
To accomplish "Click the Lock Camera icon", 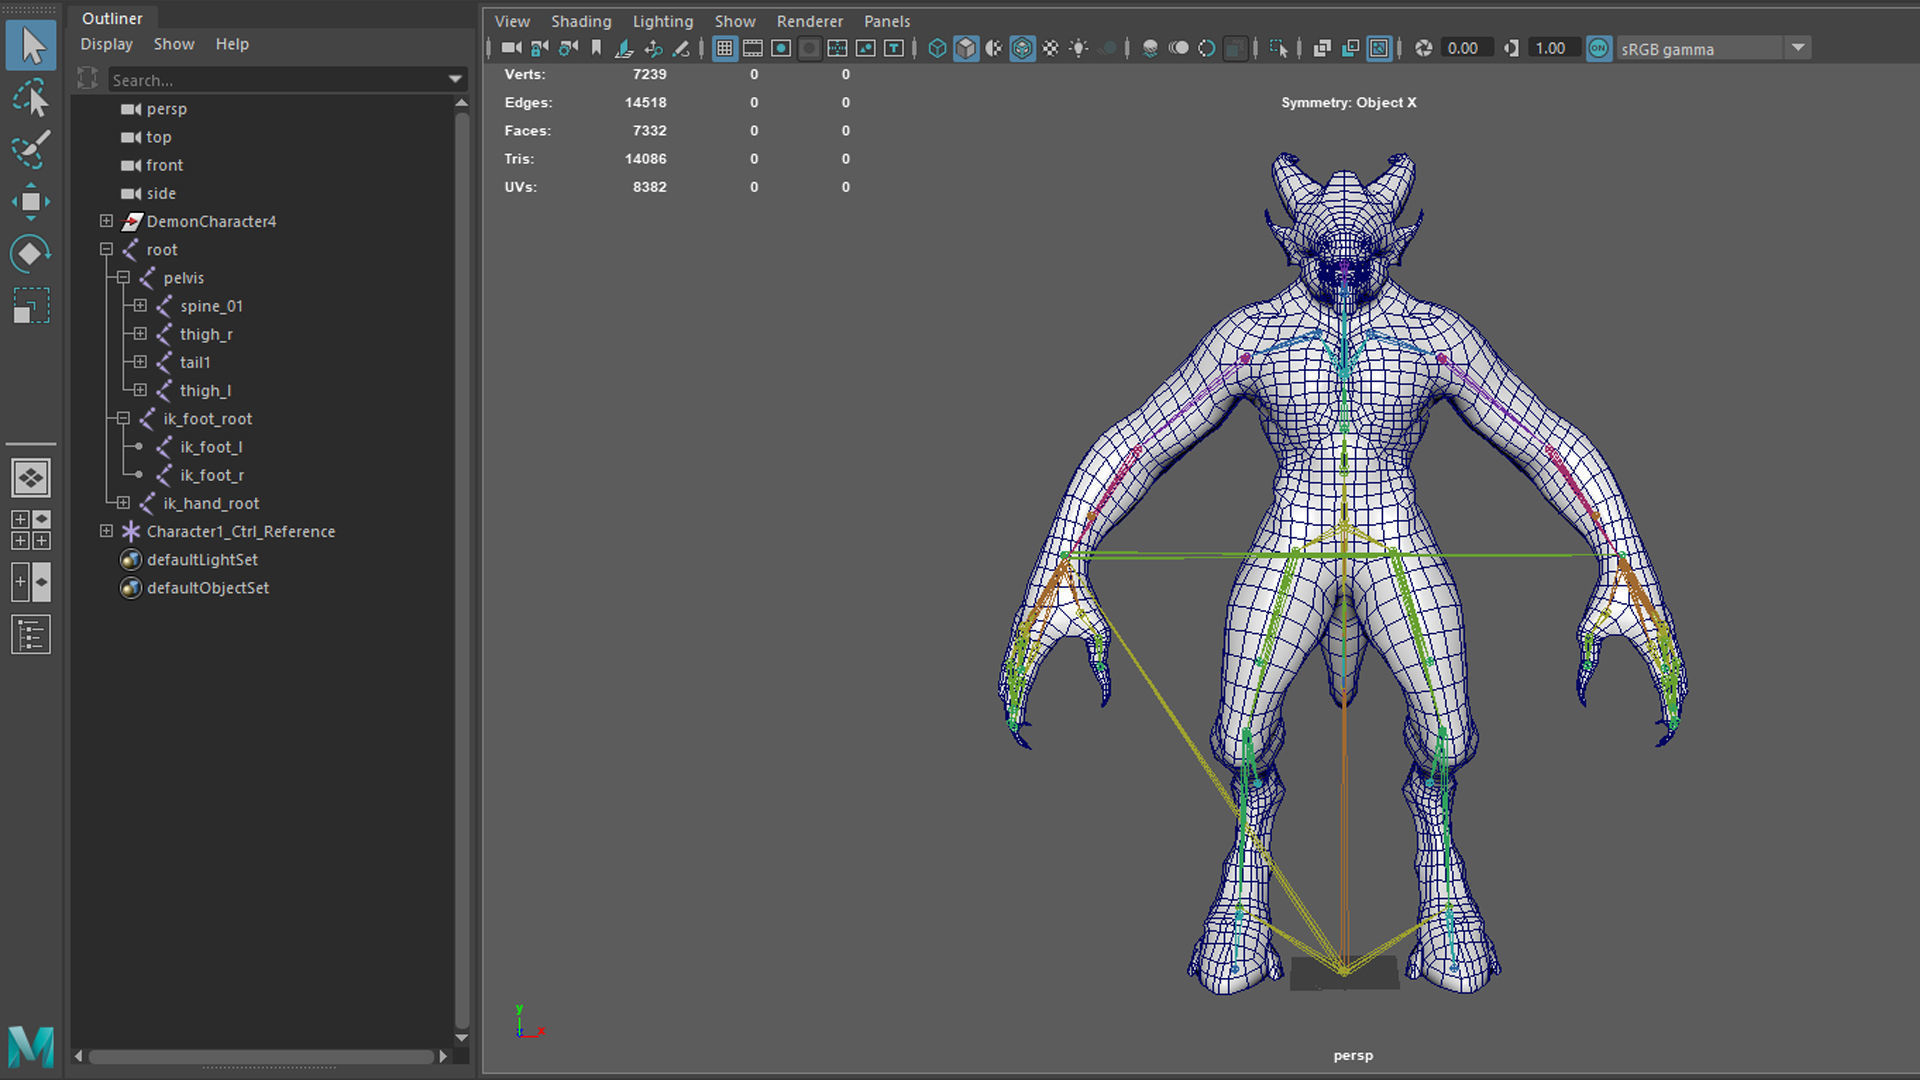I will 540,48.
